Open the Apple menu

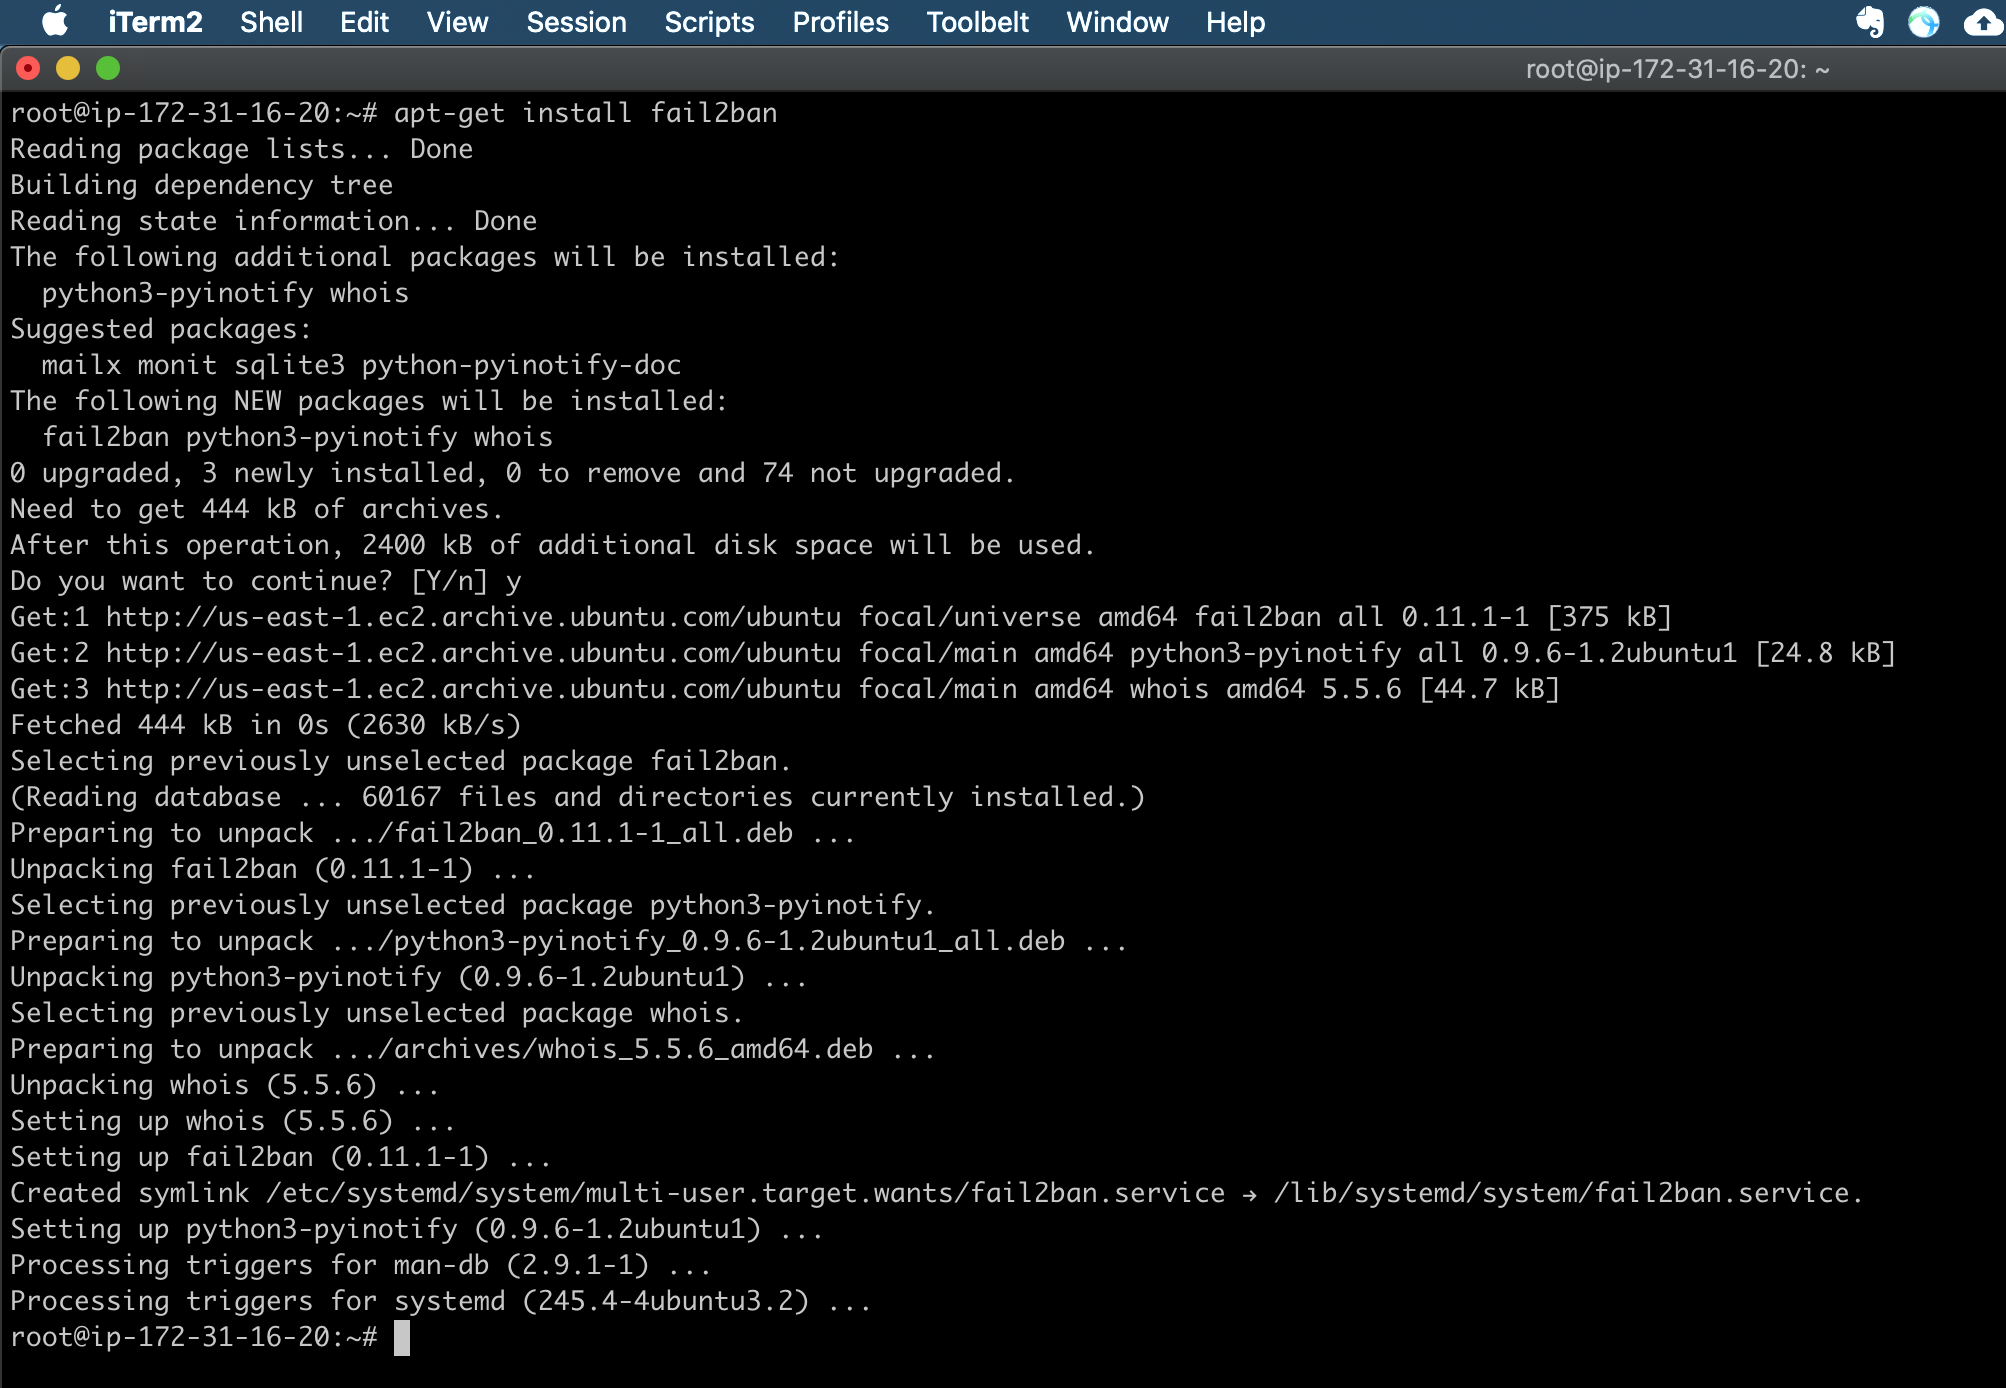(55, 21)
